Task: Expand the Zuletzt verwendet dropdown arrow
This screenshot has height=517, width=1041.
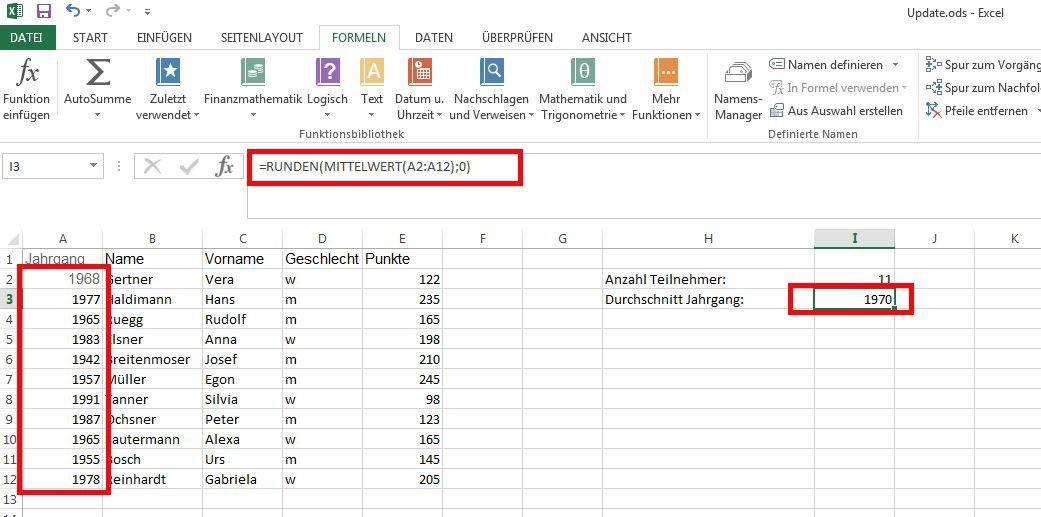Action: point(197,115)
